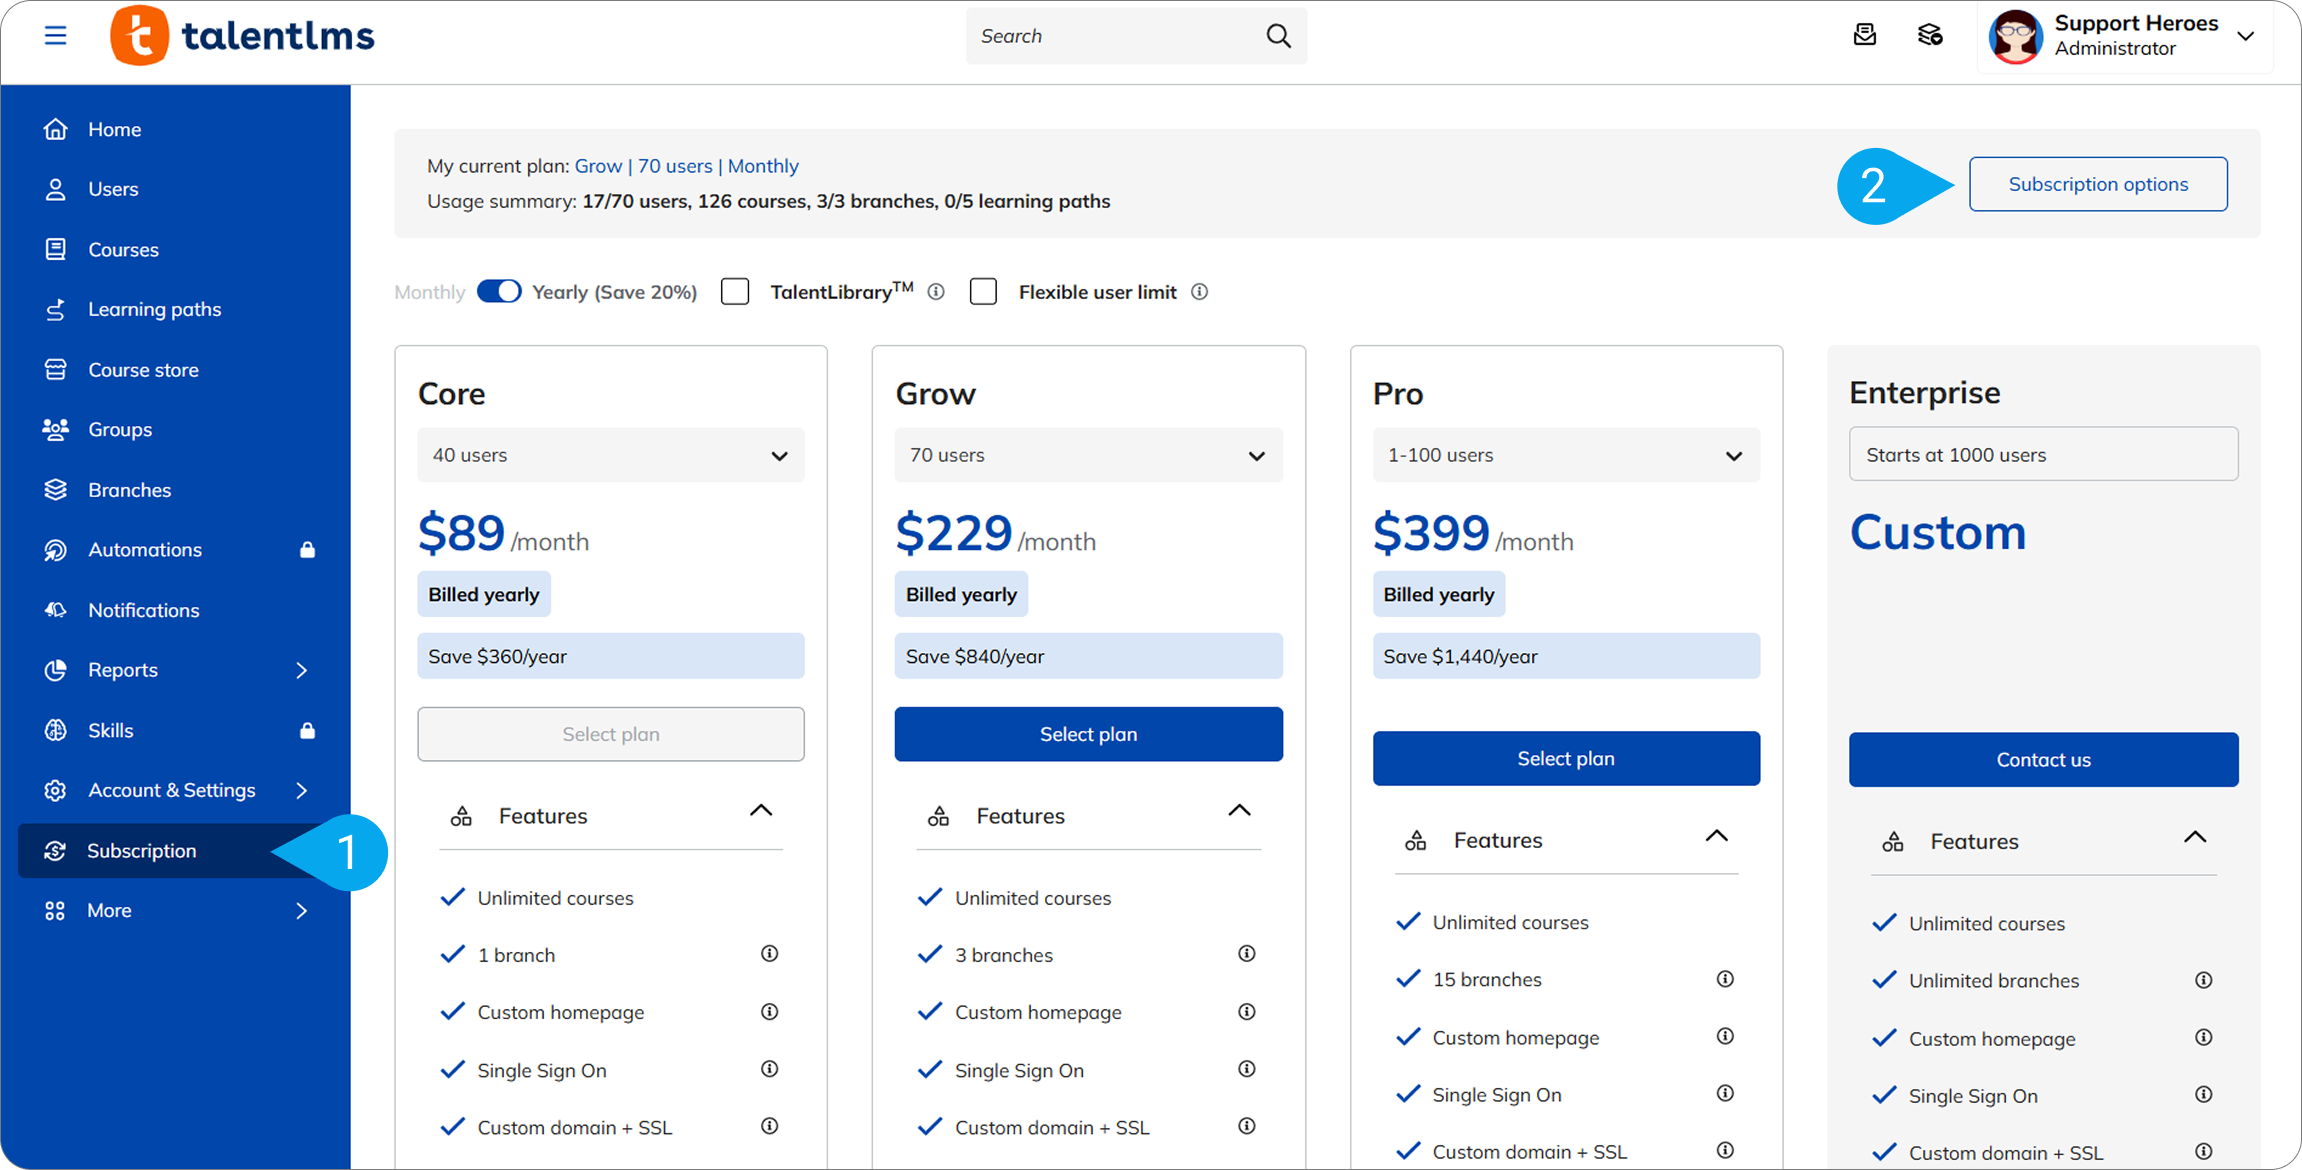Viewport: 2302px width, 1170px height.
Task: Click Contact us for Enterprise
Action: coord(2043,760)
